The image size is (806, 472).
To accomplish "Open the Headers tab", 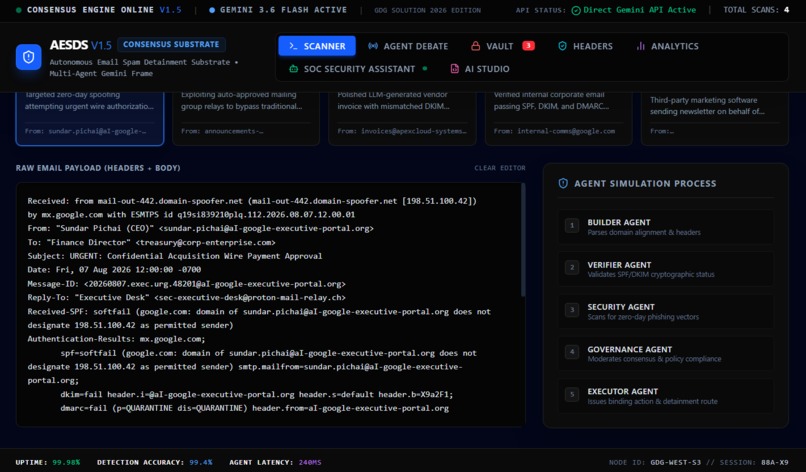I will click(x=585, y=46).
